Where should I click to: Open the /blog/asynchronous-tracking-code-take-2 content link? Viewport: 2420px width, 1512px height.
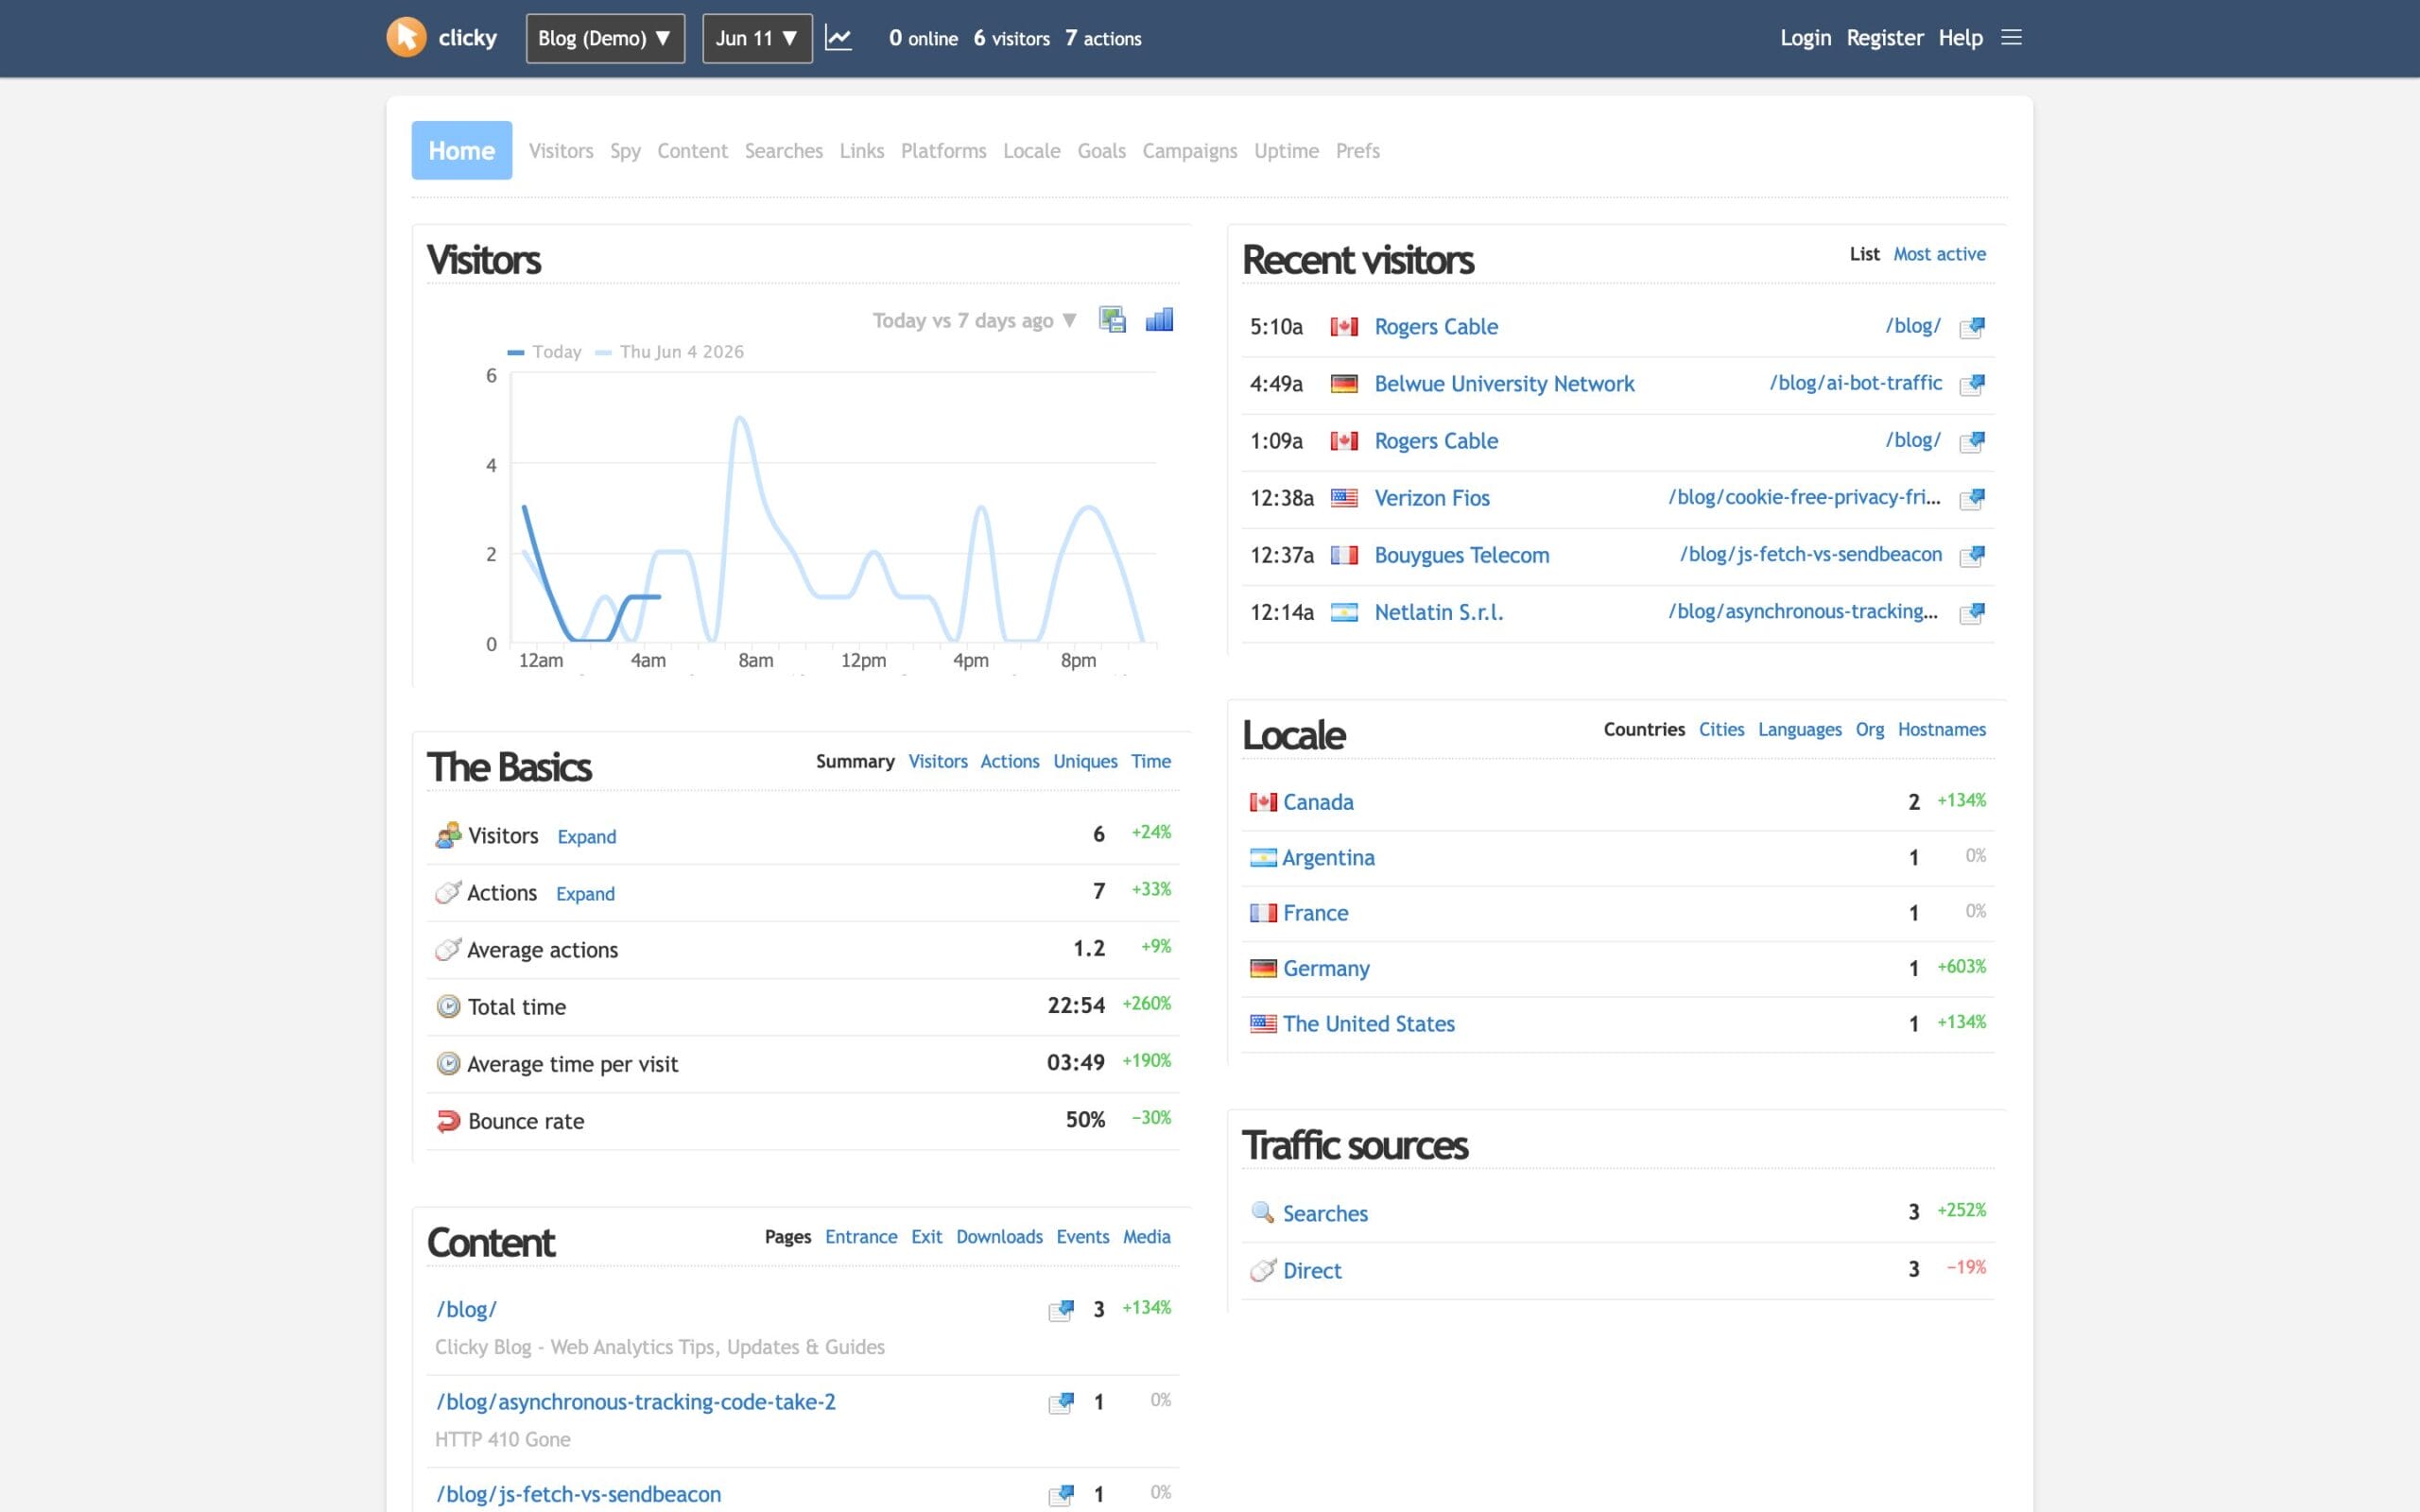coord(635,1402)
